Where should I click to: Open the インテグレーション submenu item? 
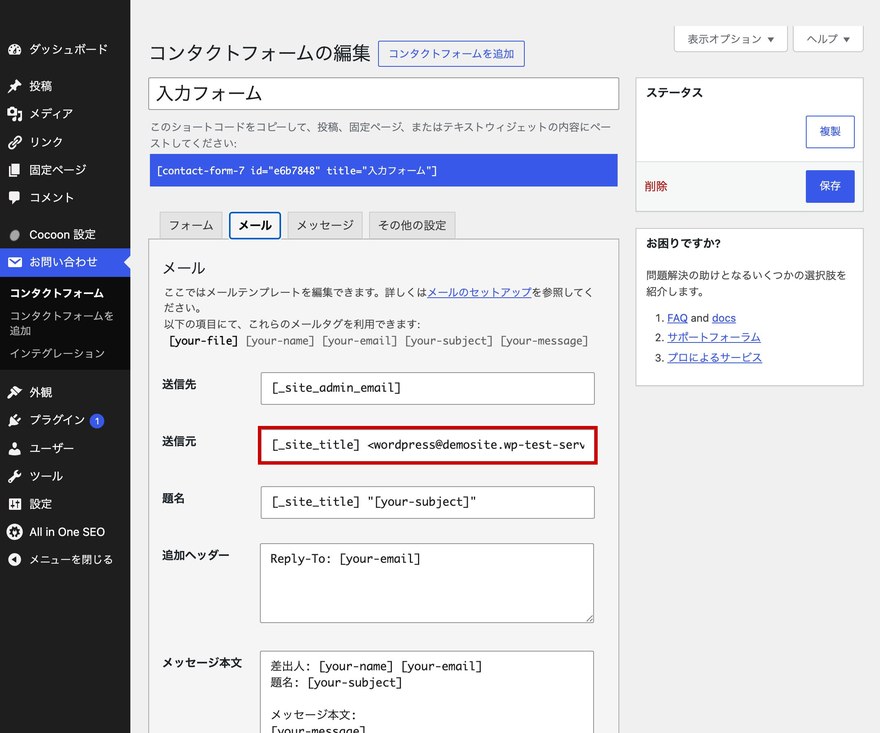point(57,354)
